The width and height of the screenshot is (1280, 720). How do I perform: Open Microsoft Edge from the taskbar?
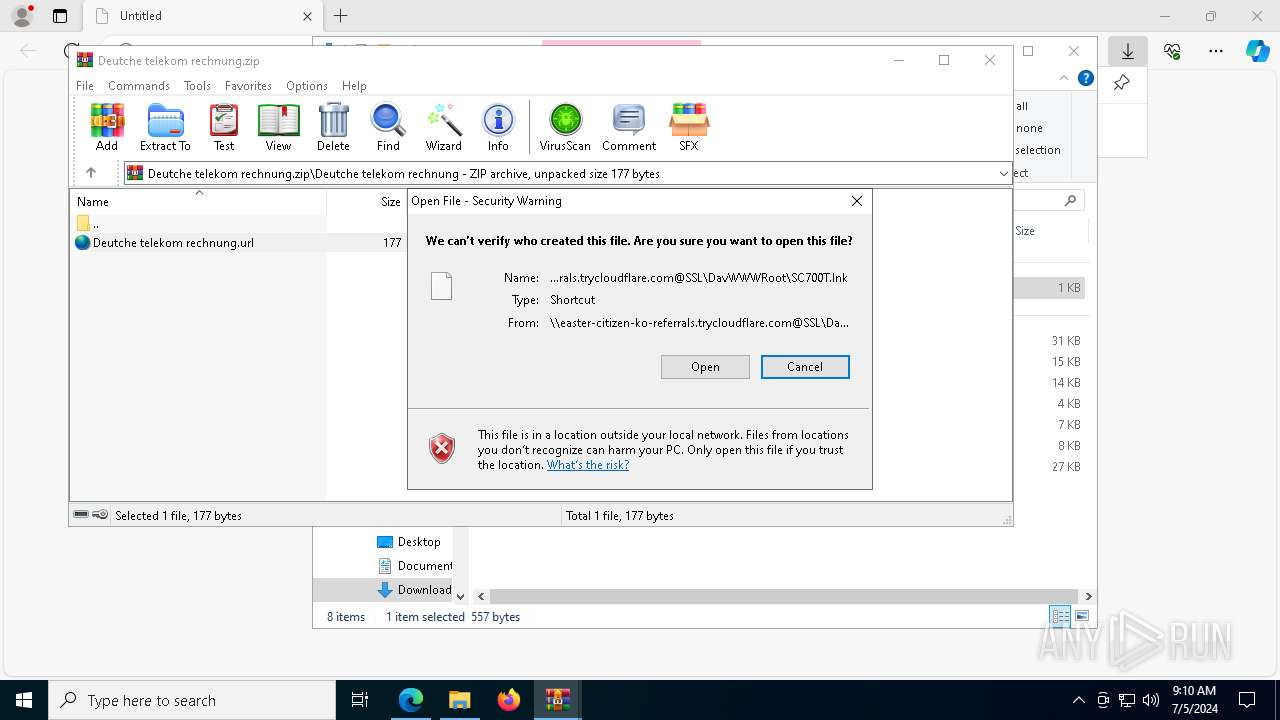pyautogui.click(x=411, y=700)
